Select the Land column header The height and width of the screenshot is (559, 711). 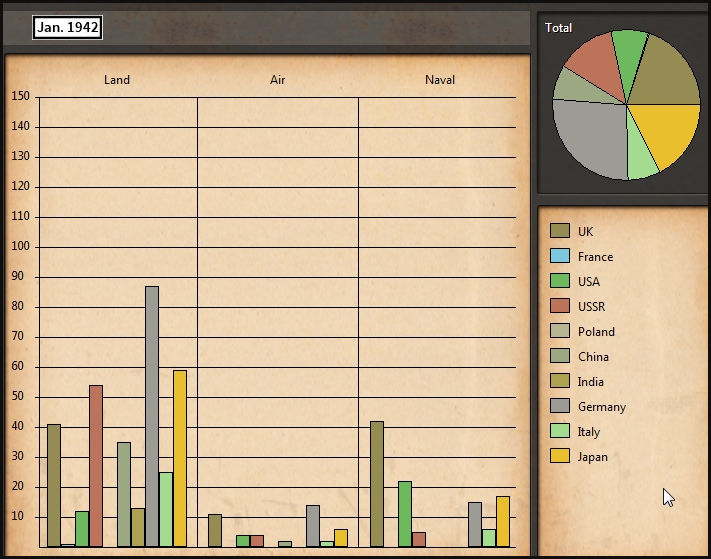[x=117, y=80]
